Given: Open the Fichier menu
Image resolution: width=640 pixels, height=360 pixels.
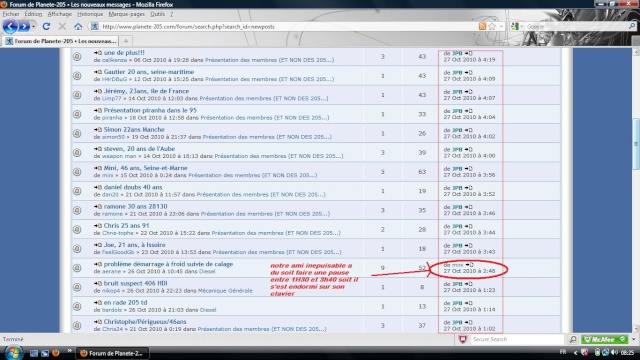Looking at the screenshot, I should (x=11, y=14).
